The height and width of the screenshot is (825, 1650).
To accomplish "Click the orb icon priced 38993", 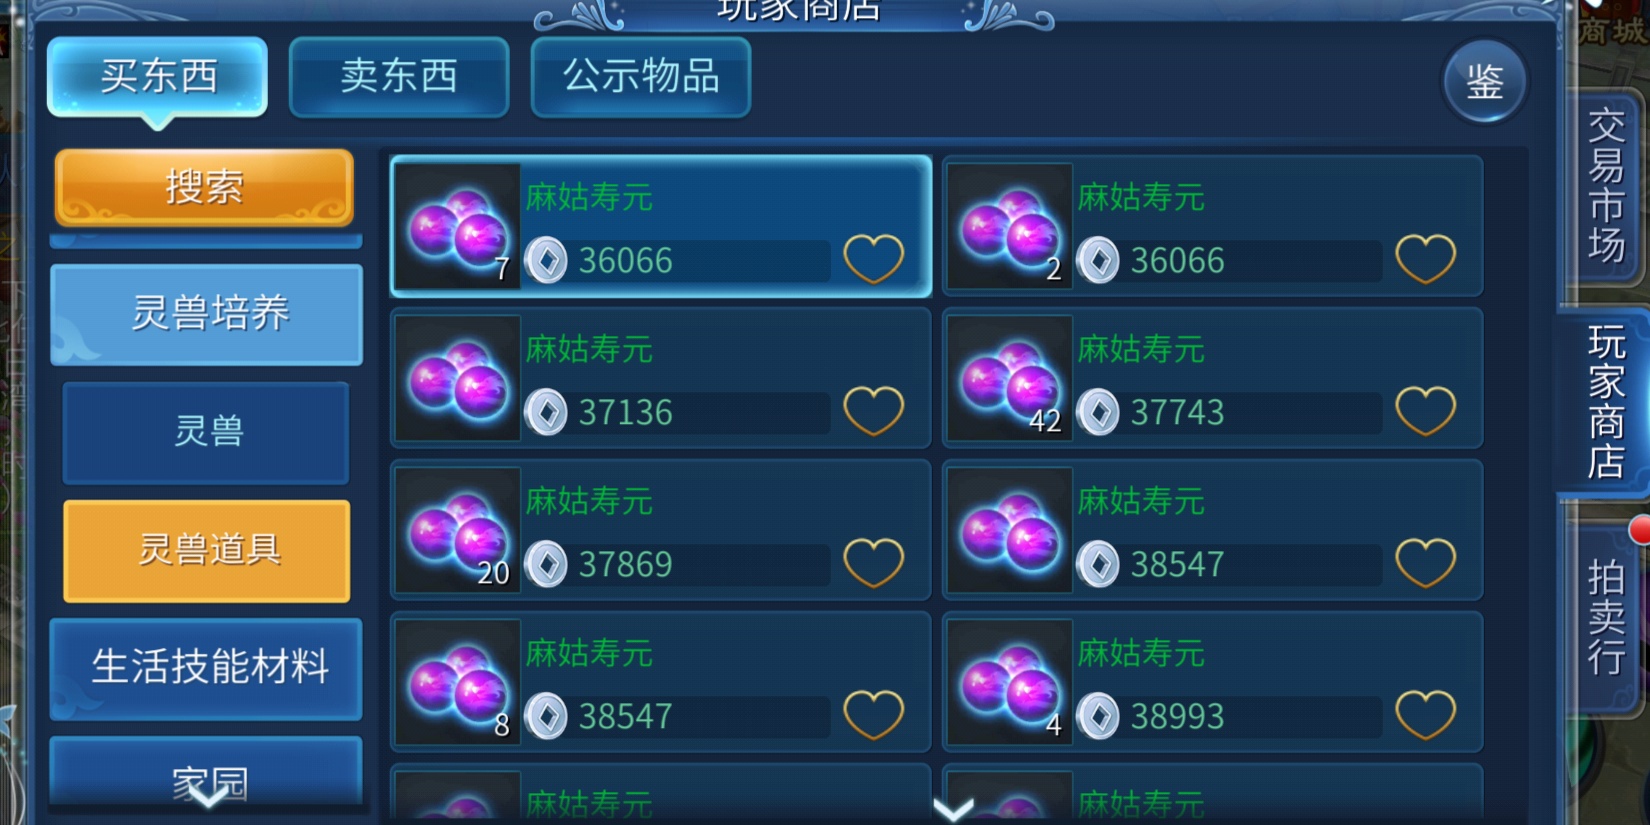I will (x=1009, y=682).
